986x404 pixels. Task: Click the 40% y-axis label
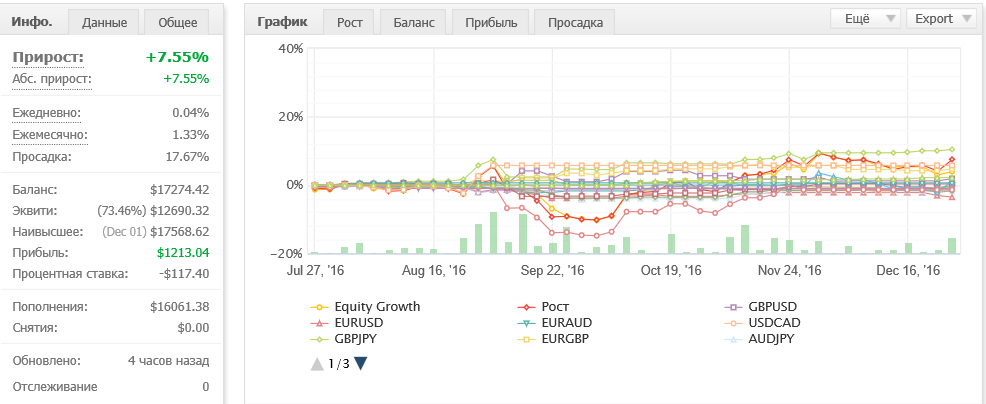click(x=291, y=48)
